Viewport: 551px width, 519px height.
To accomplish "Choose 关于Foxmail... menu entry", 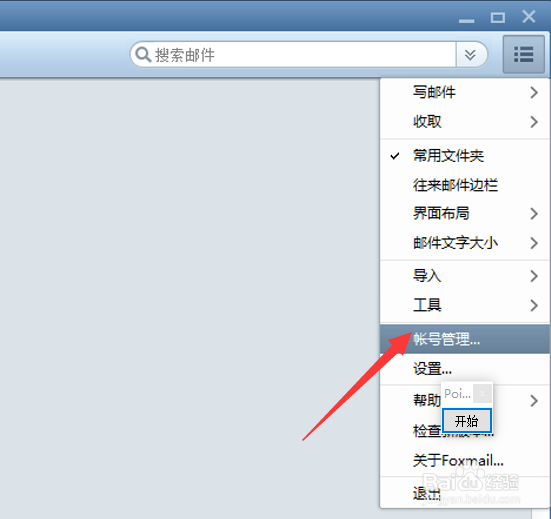I will [x=465, y=460].
